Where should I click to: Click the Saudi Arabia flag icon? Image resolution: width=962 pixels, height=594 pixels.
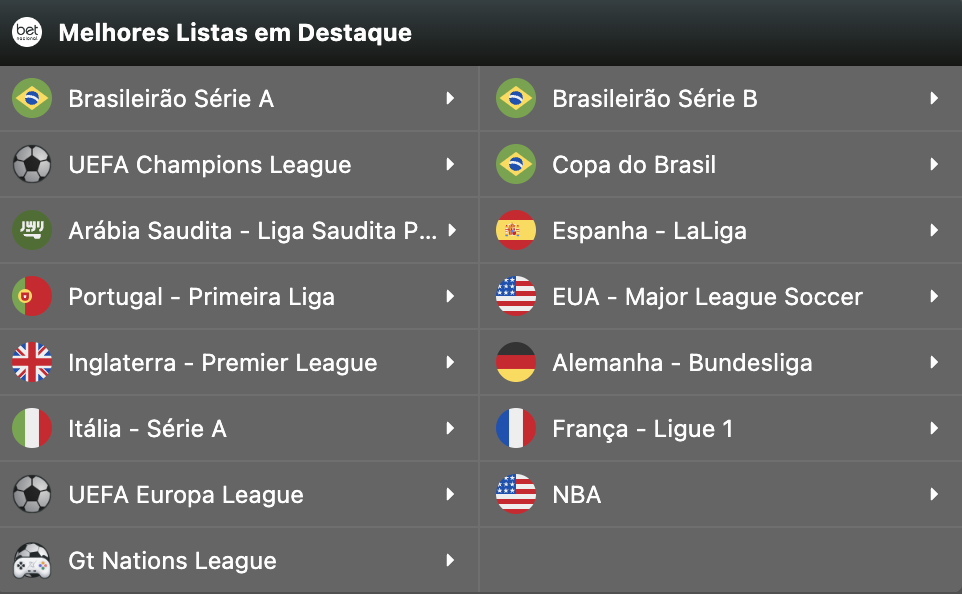click(x=32, y=230)
